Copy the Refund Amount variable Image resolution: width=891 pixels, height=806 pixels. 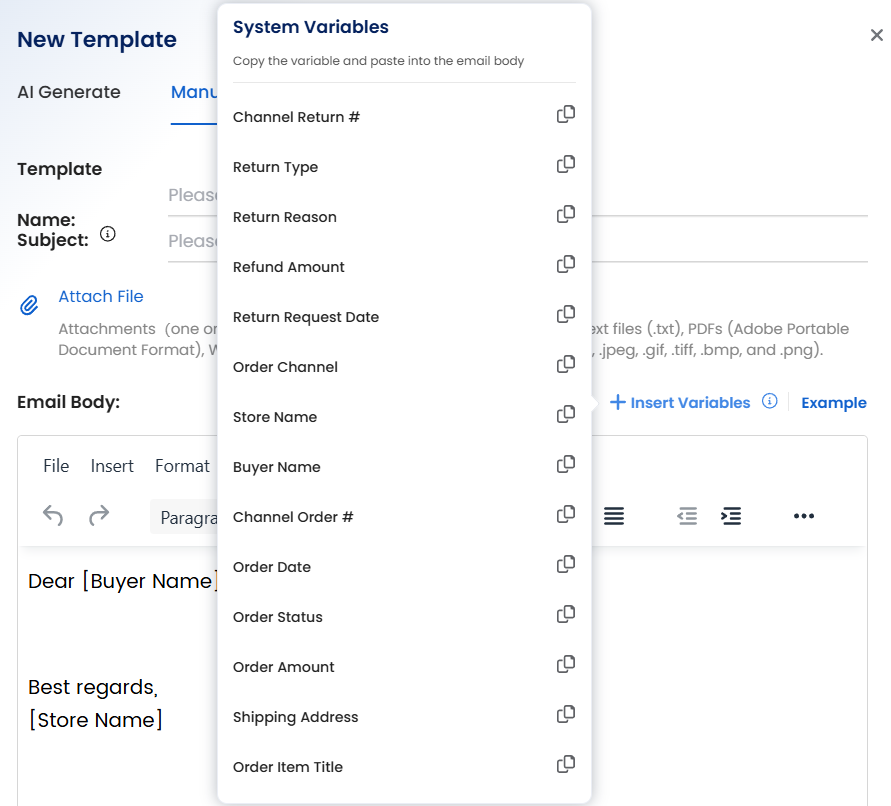pyautogui.click(x=565, y=265)
